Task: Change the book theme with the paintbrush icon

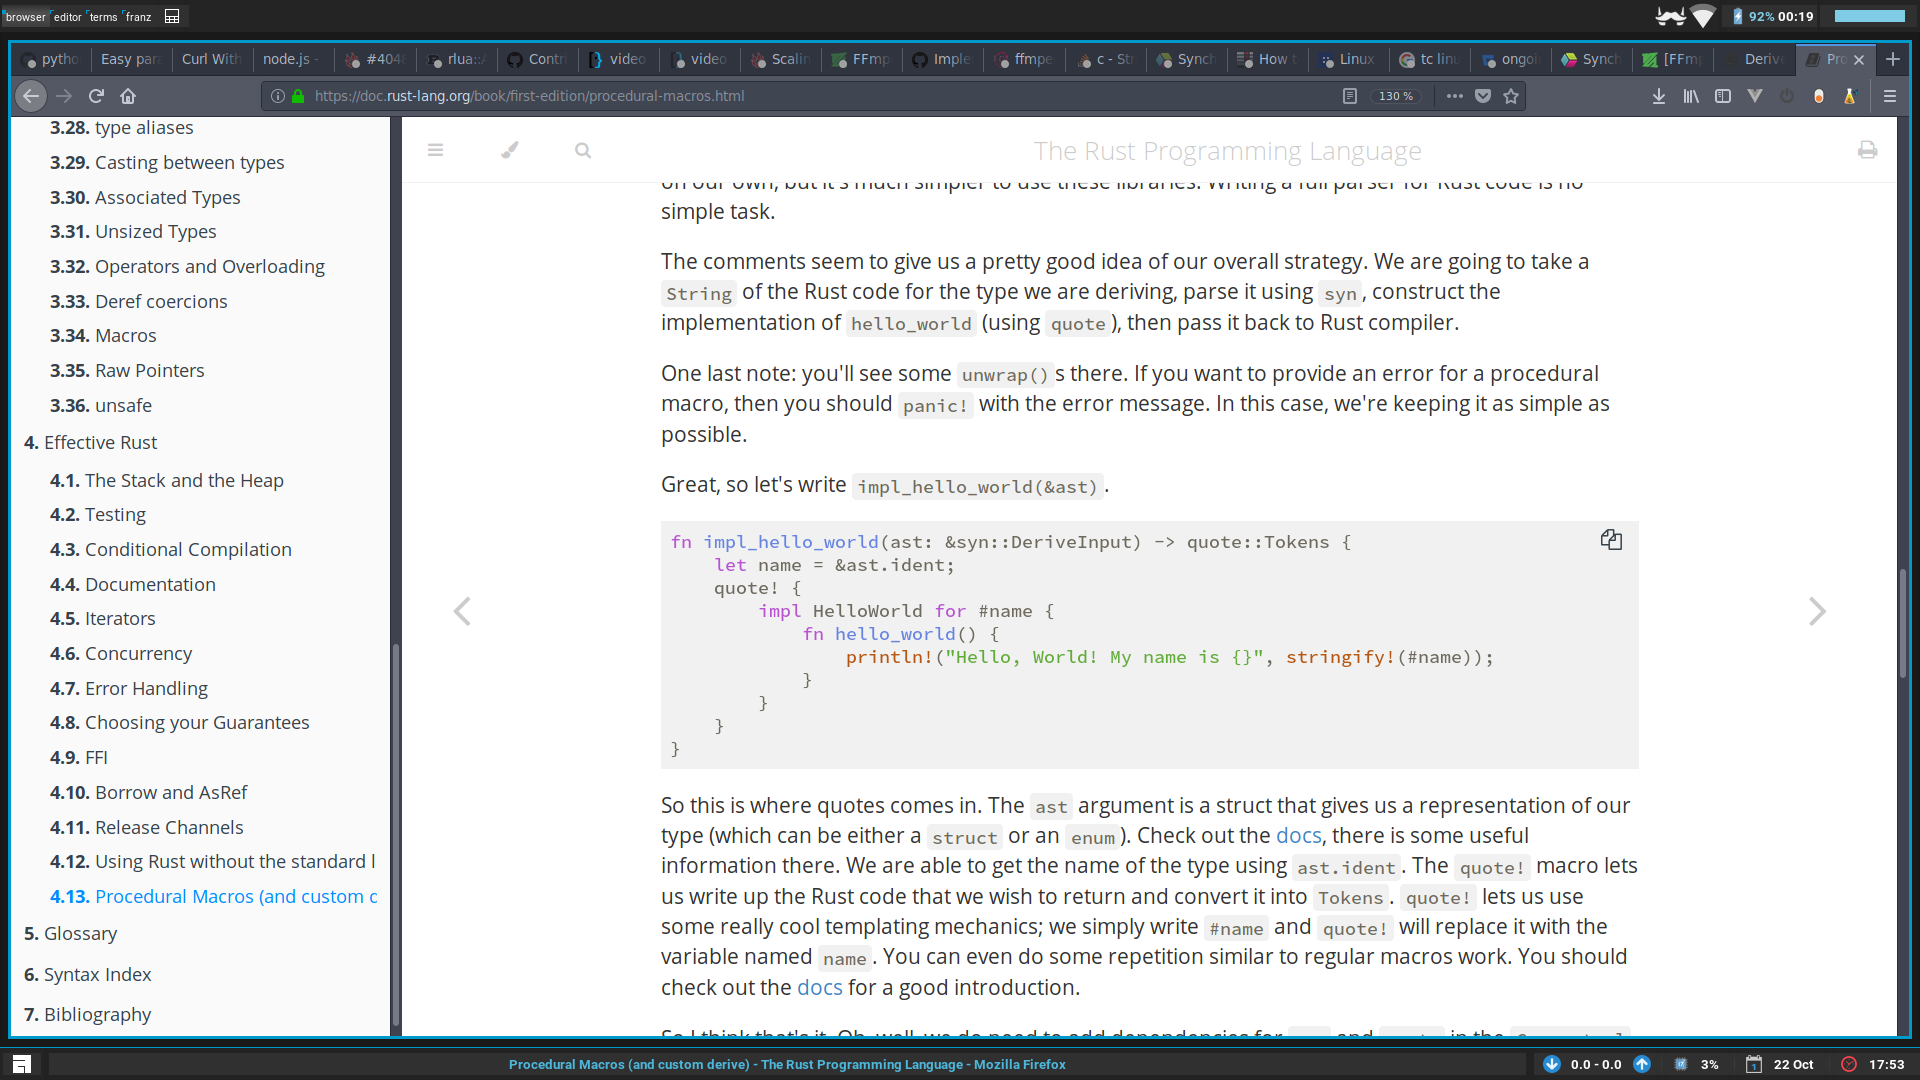Action: coord(509,150)
